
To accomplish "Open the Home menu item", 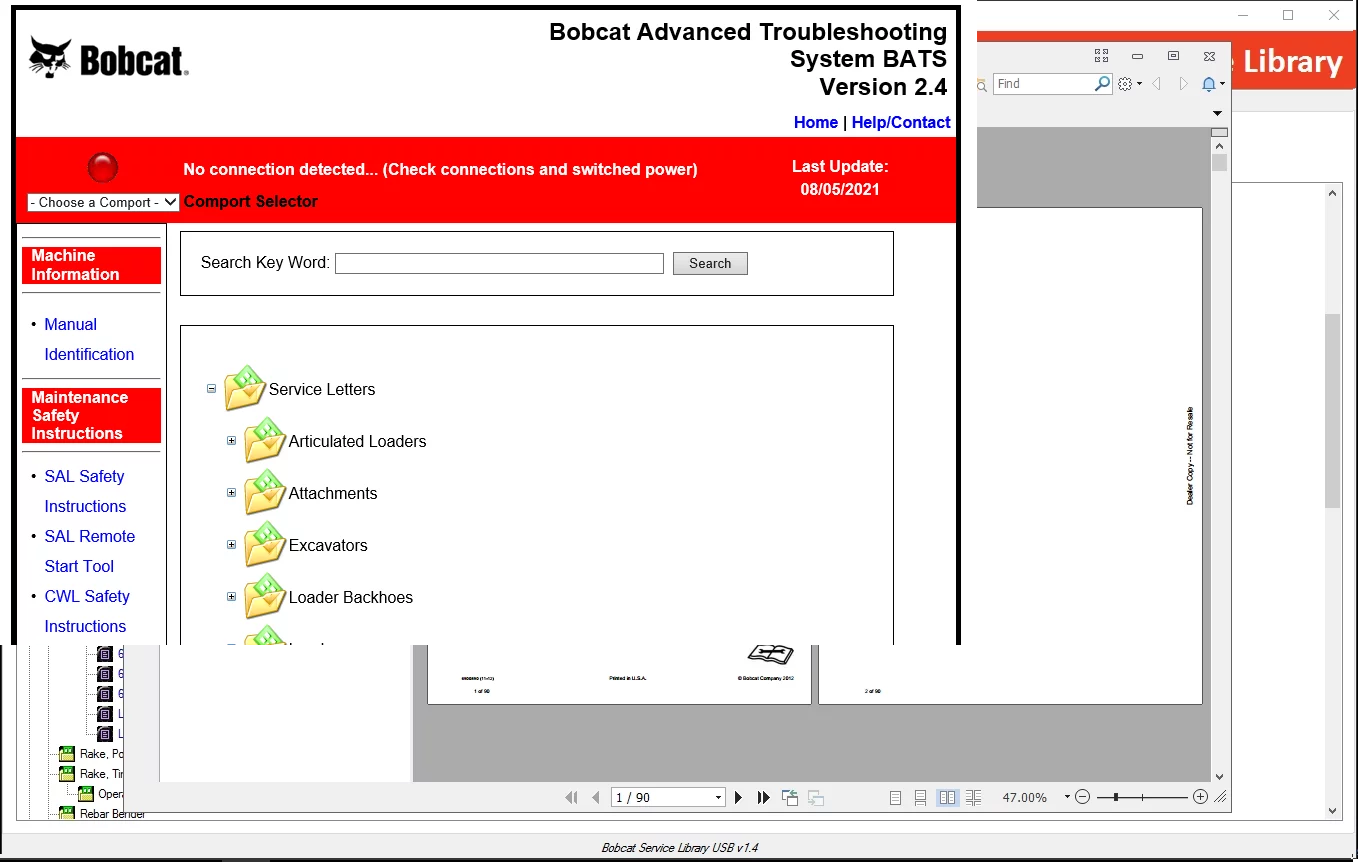I will (x=815, y=122).
